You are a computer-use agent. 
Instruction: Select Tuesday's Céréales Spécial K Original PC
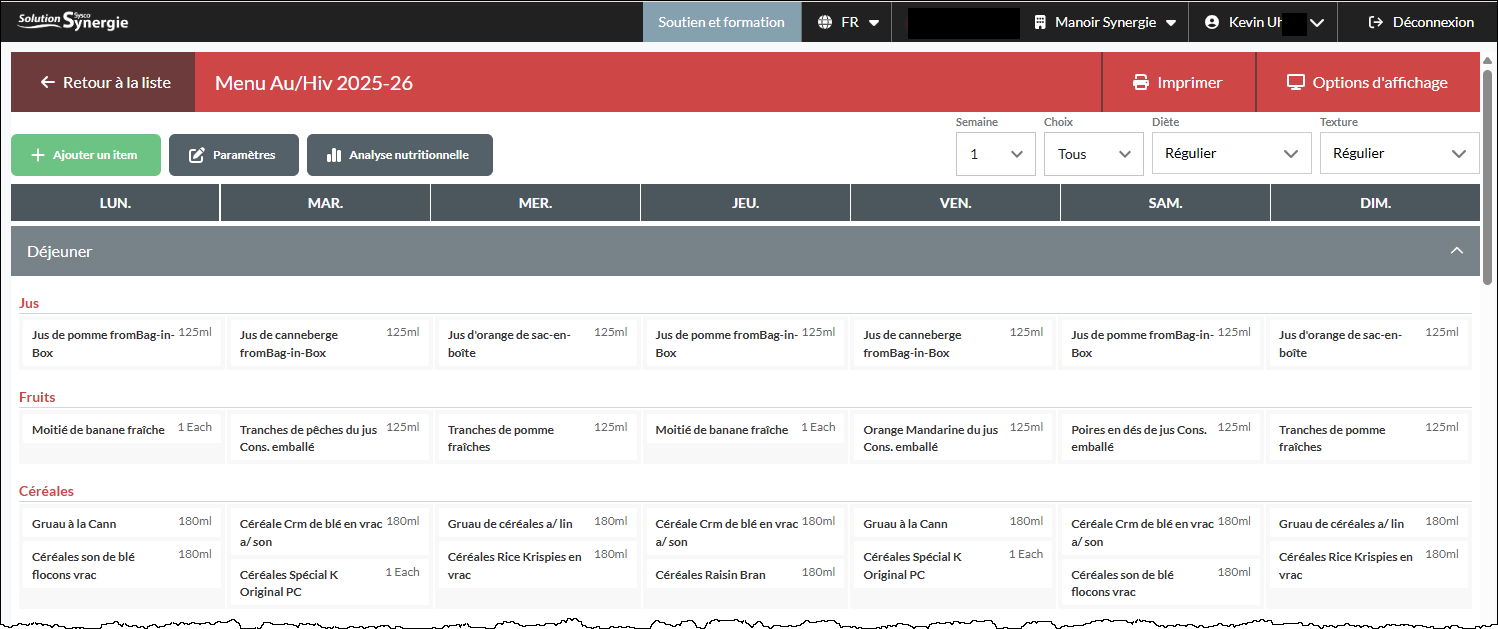tap(329, 582)
